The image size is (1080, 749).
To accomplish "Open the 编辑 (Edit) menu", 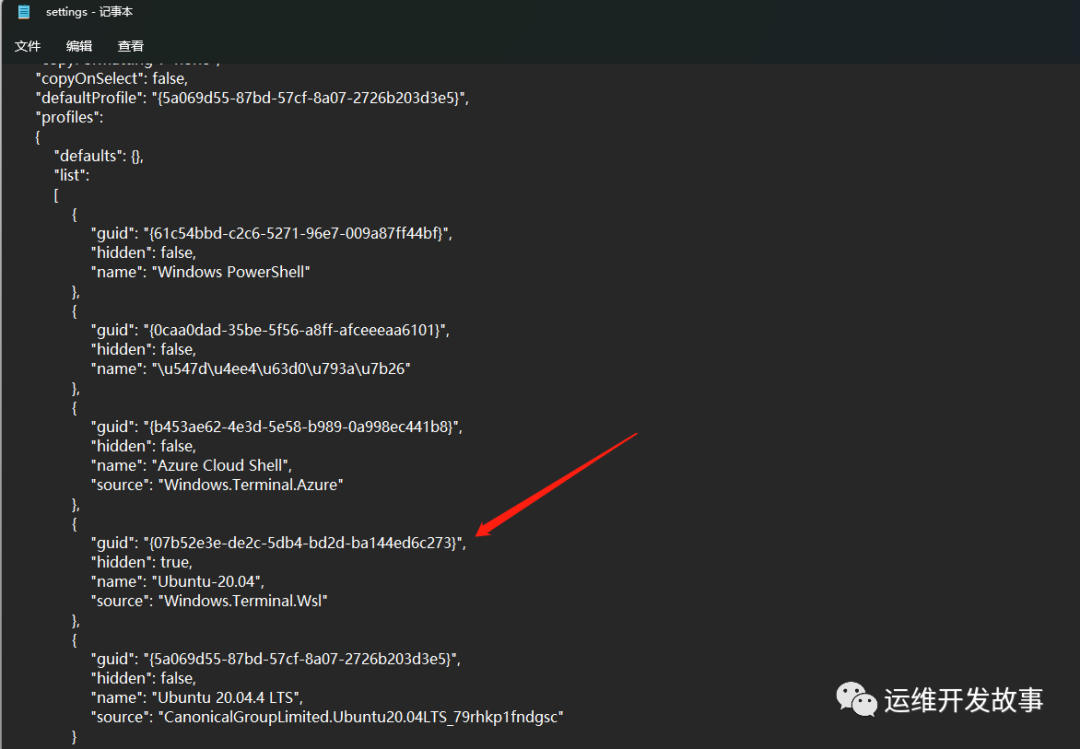I will point(79,46).
